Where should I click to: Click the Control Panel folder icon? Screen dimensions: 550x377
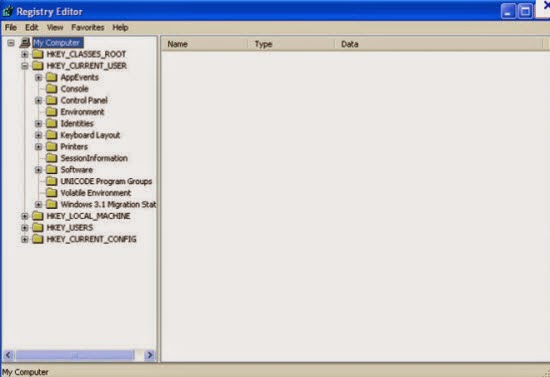tap(52, 101)
